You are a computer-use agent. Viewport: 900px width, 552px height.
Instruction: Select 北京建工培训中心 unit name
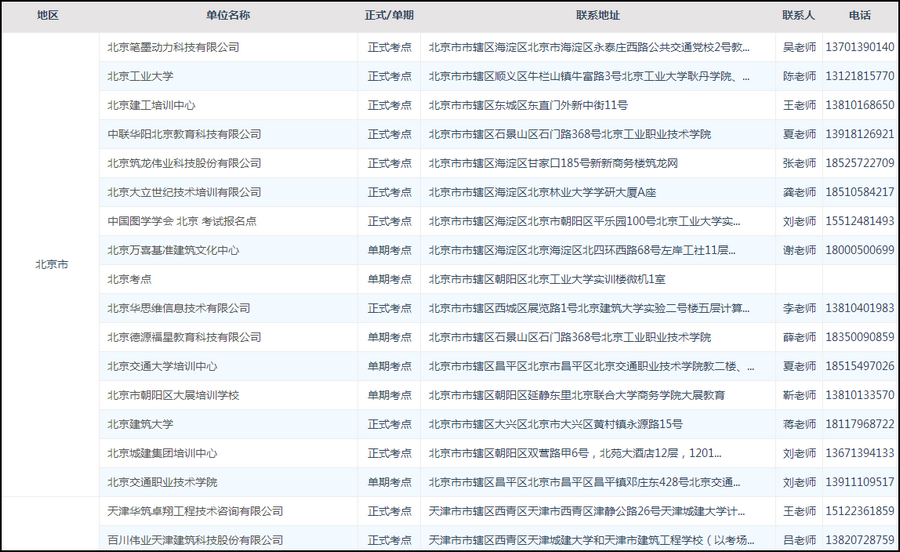pos(152,106)
